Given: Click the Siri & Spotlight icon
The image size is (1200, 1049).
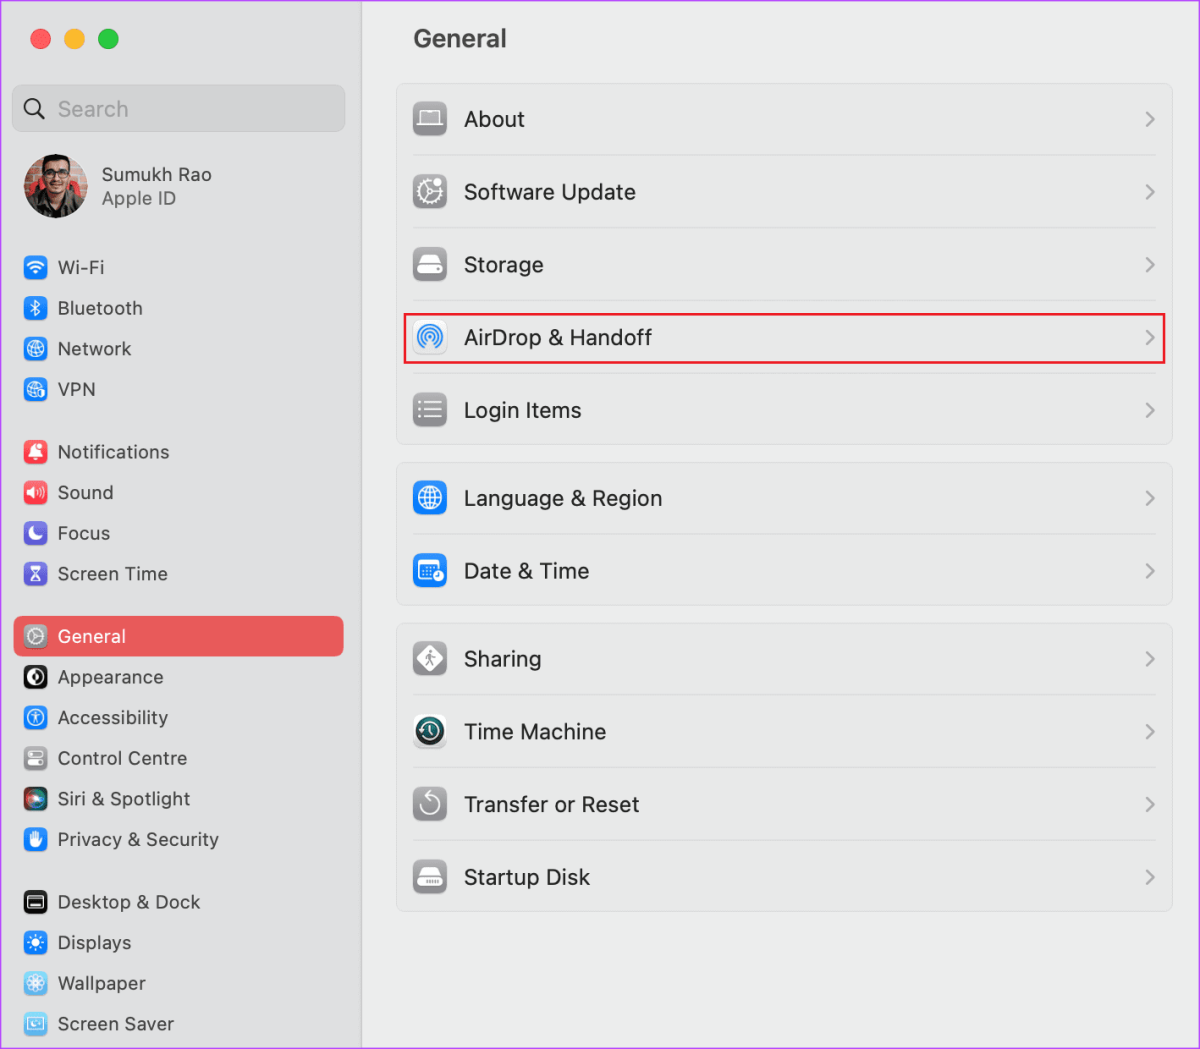Looking at the screenshot, I should 36,799.
